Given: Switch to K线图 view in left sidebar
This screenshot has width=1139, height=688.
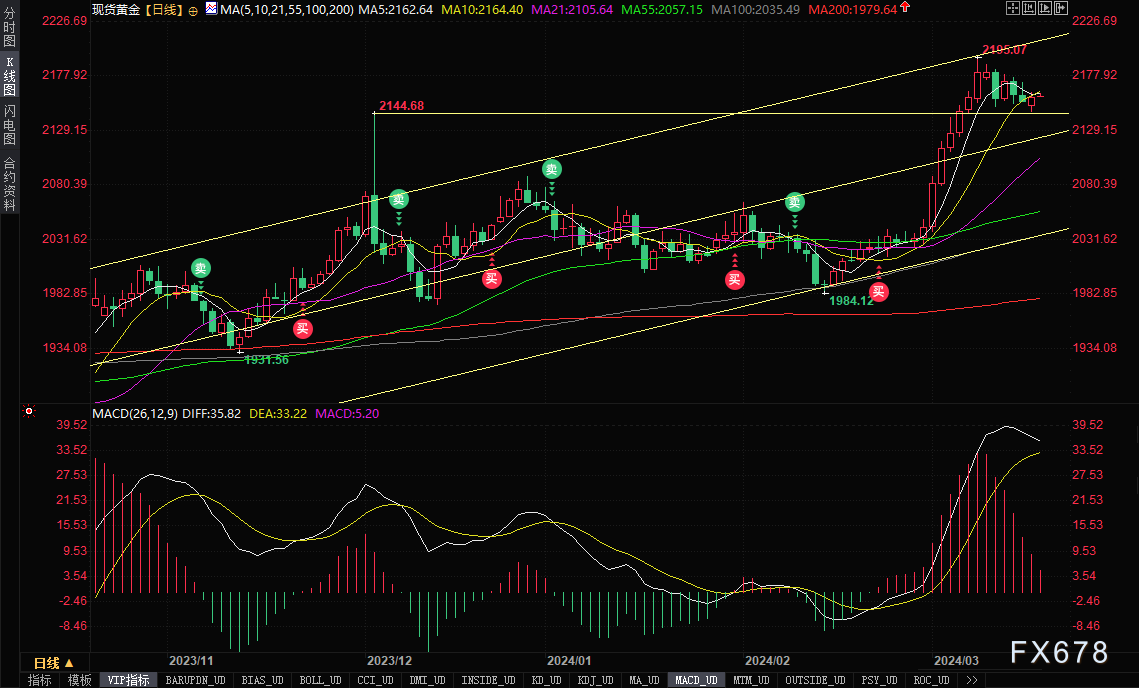Looking at the screenshot, I should 9,78.
